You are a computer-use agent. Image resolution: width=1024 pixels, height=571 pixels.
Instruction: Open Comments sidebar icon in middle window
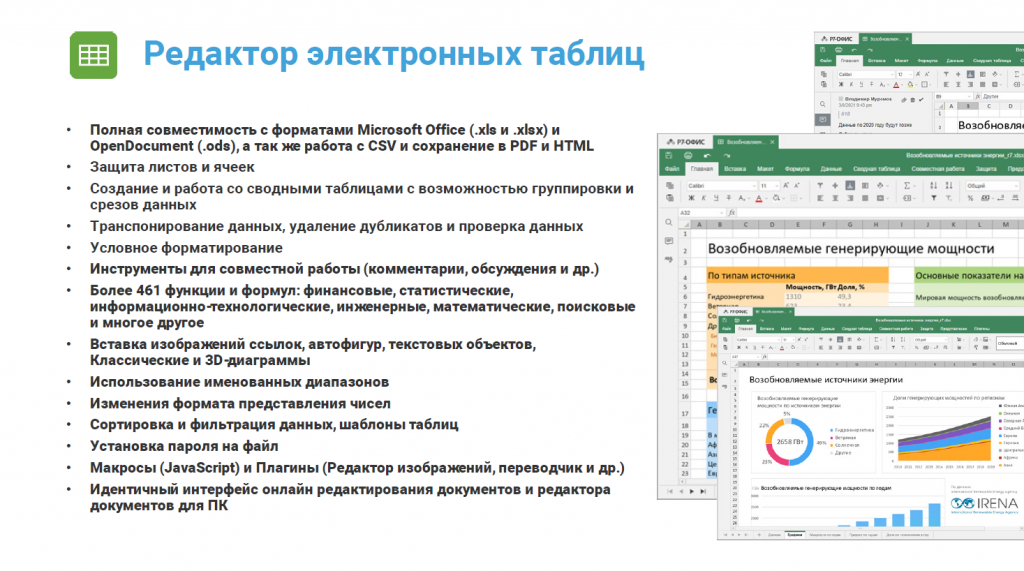tap(669, 241)
